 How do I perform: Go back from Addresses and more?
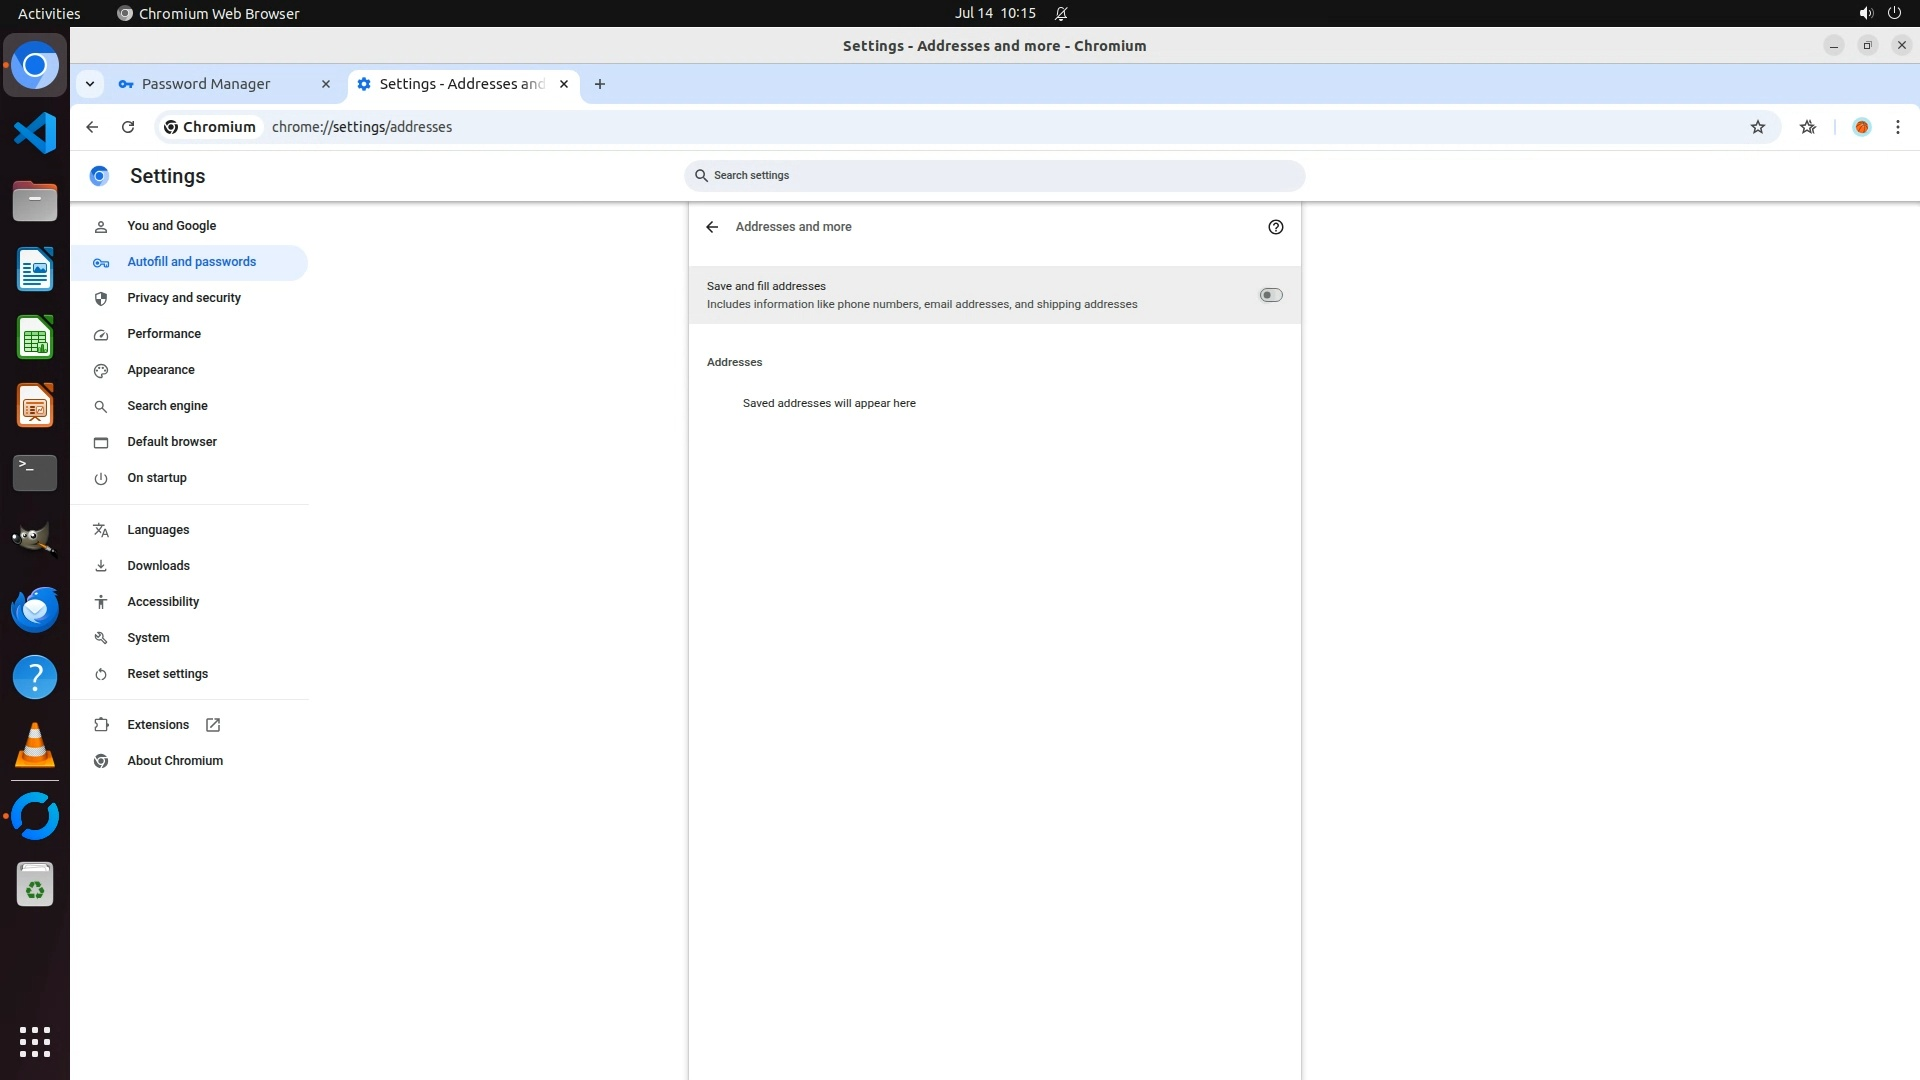click(x=712, y=227)
